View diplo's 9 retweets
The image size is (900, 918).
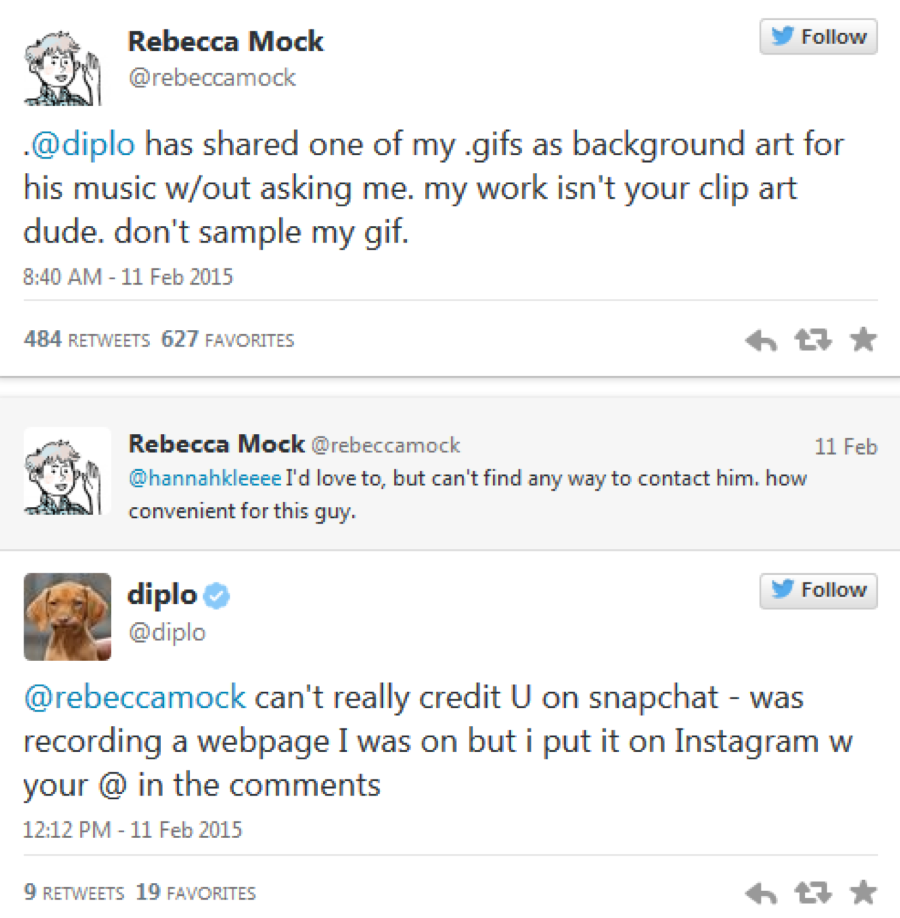(74, 892)
